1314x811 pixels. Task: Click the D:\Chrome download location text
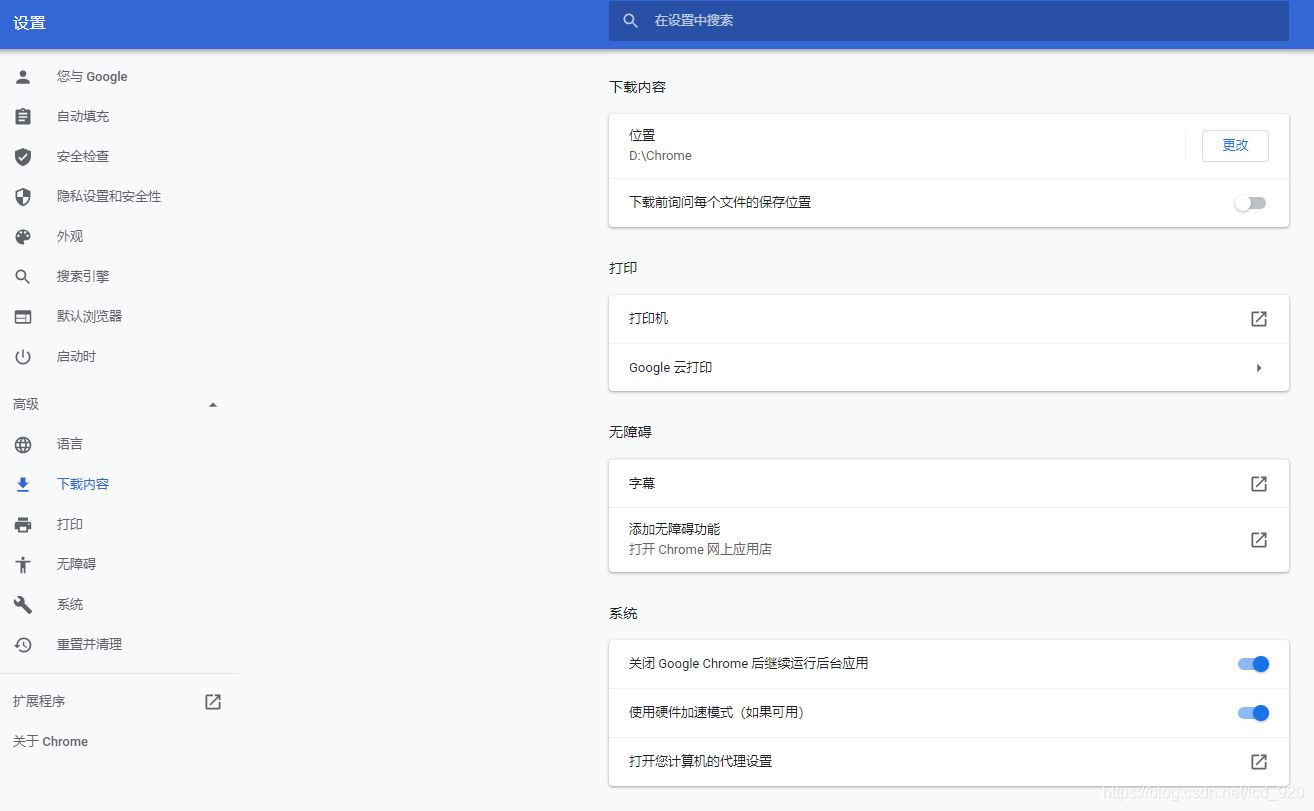pyautogui.click(x=660, y=156)
